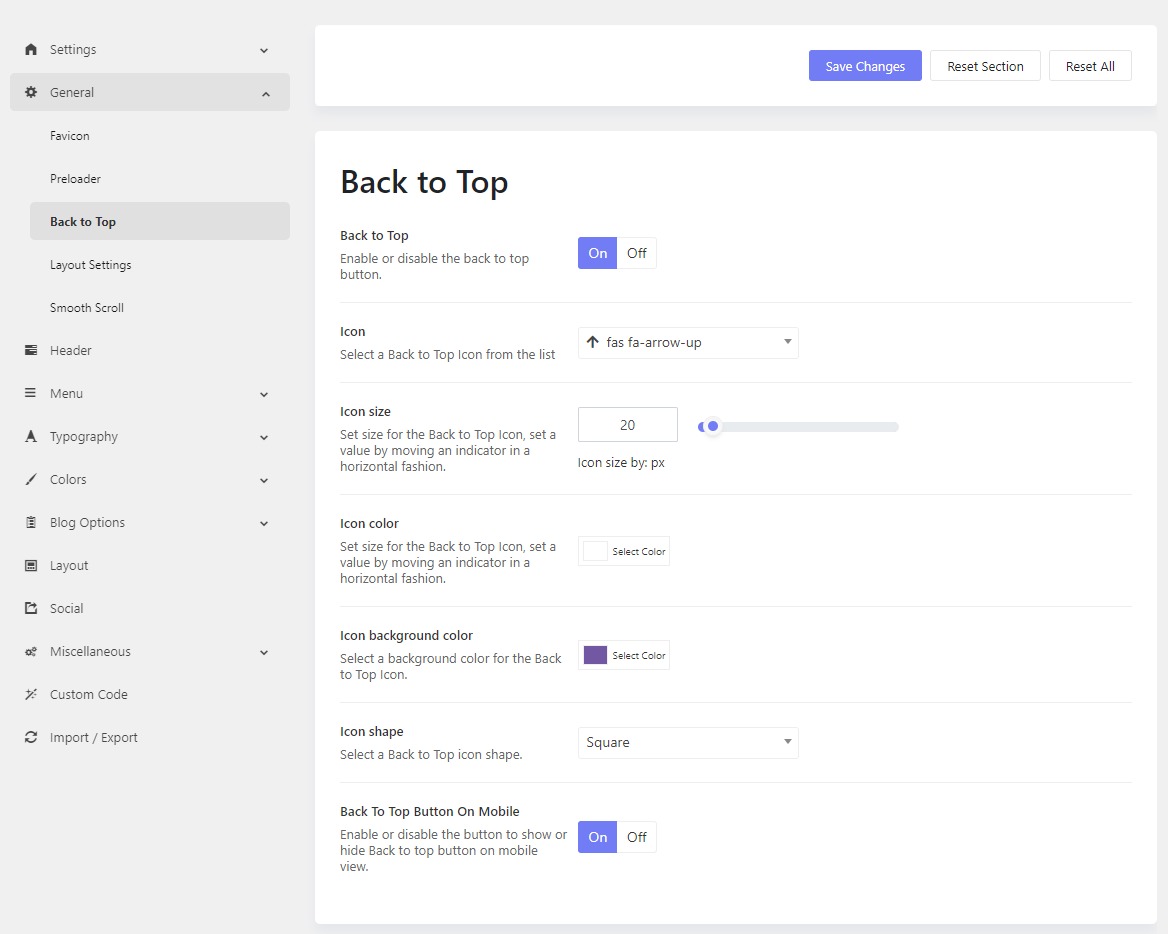The height and width of the screenshot is (934, 1168).
Task: Collapse the General section chevron
Action: 266,94
